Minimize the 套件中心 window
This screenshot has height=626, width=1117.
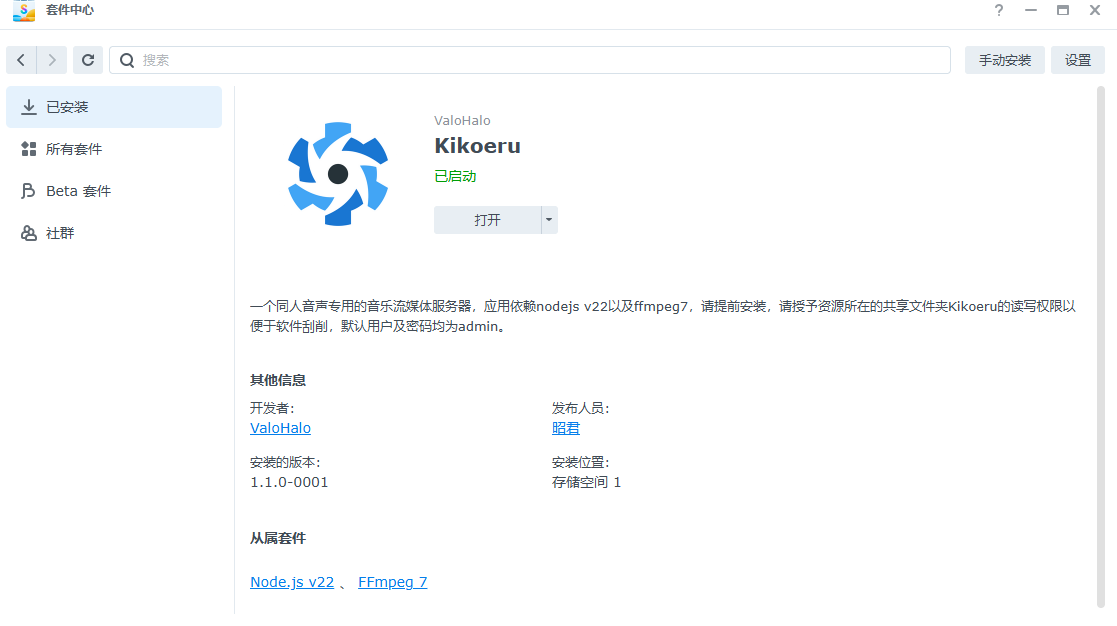pyautogui.click(x=1031, y=10)
